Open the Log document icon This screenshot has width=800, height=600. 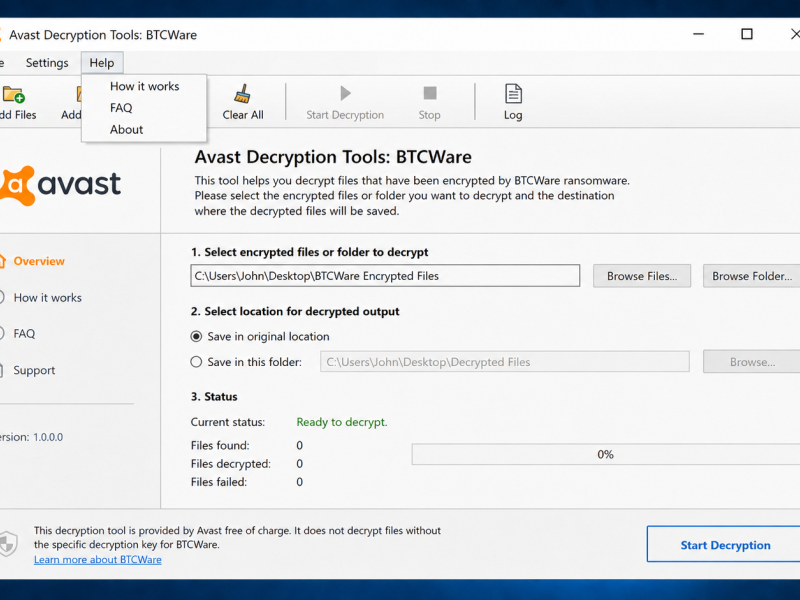(513, 94)
